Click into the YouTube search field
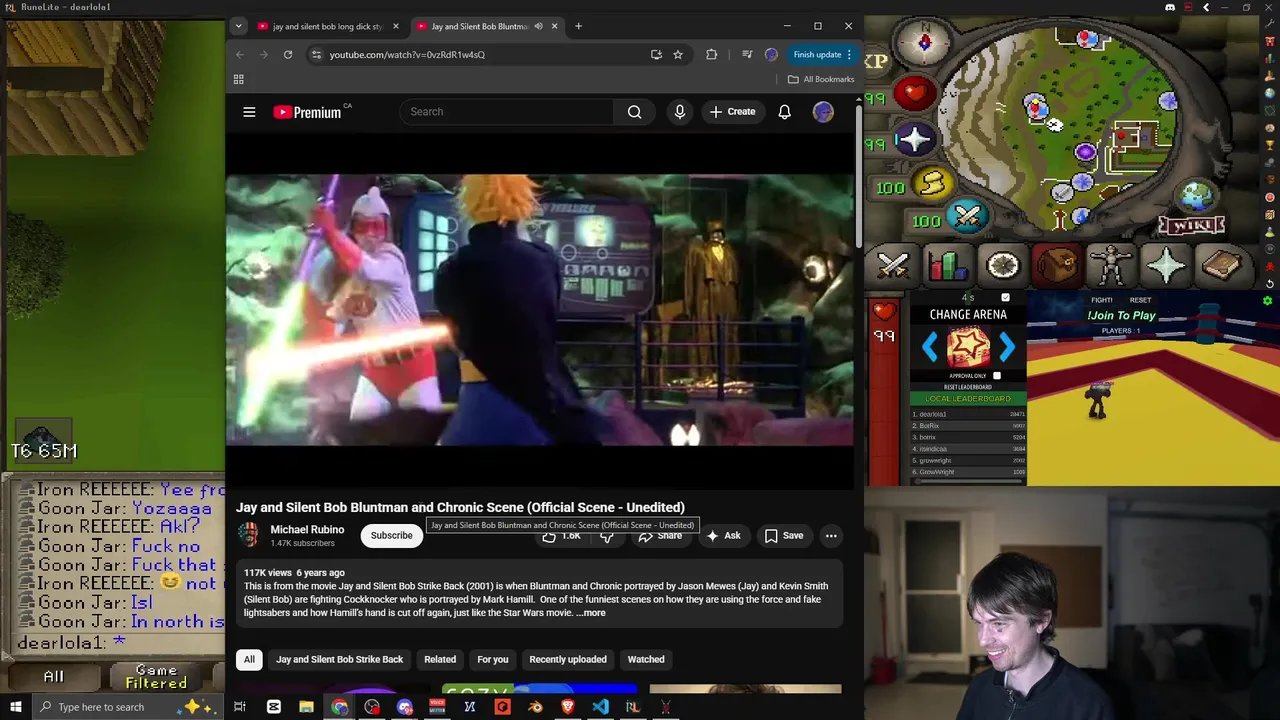Image resolution: width=1280 pixels, height=720 pixels. point(507,112)
